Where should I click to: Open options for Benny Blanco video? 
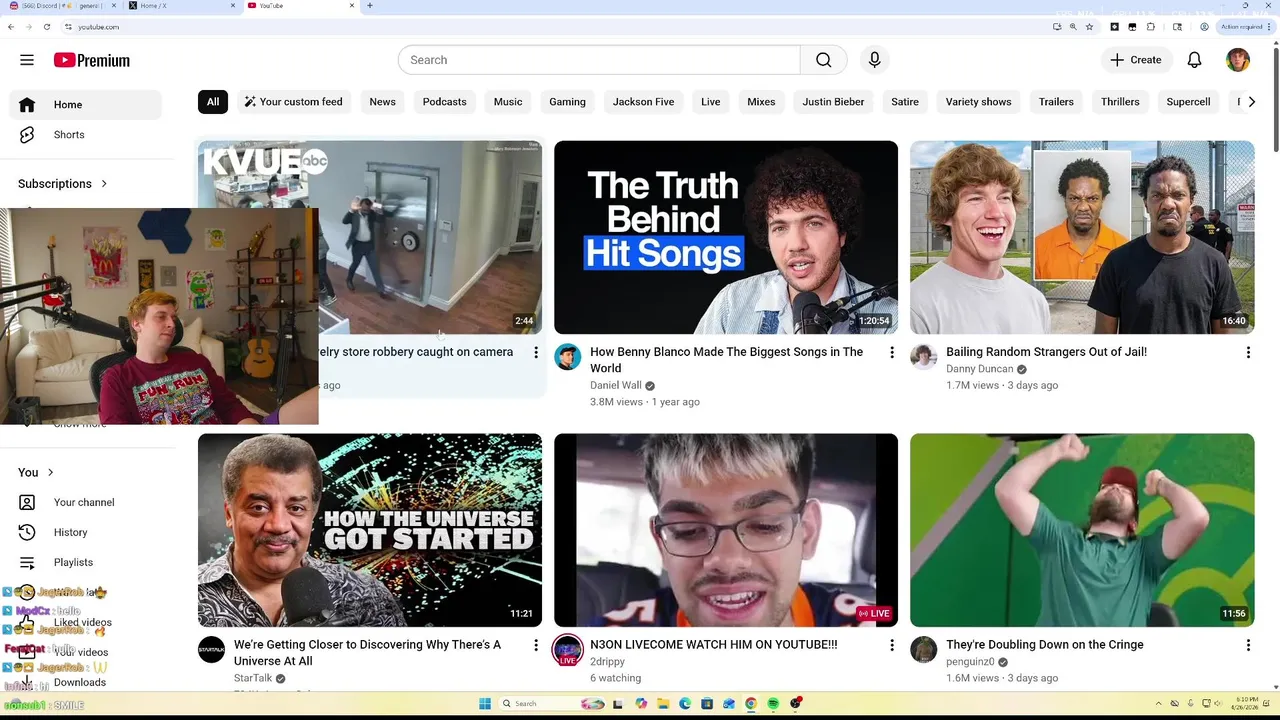pyautogui.click(x=892, y=353)
